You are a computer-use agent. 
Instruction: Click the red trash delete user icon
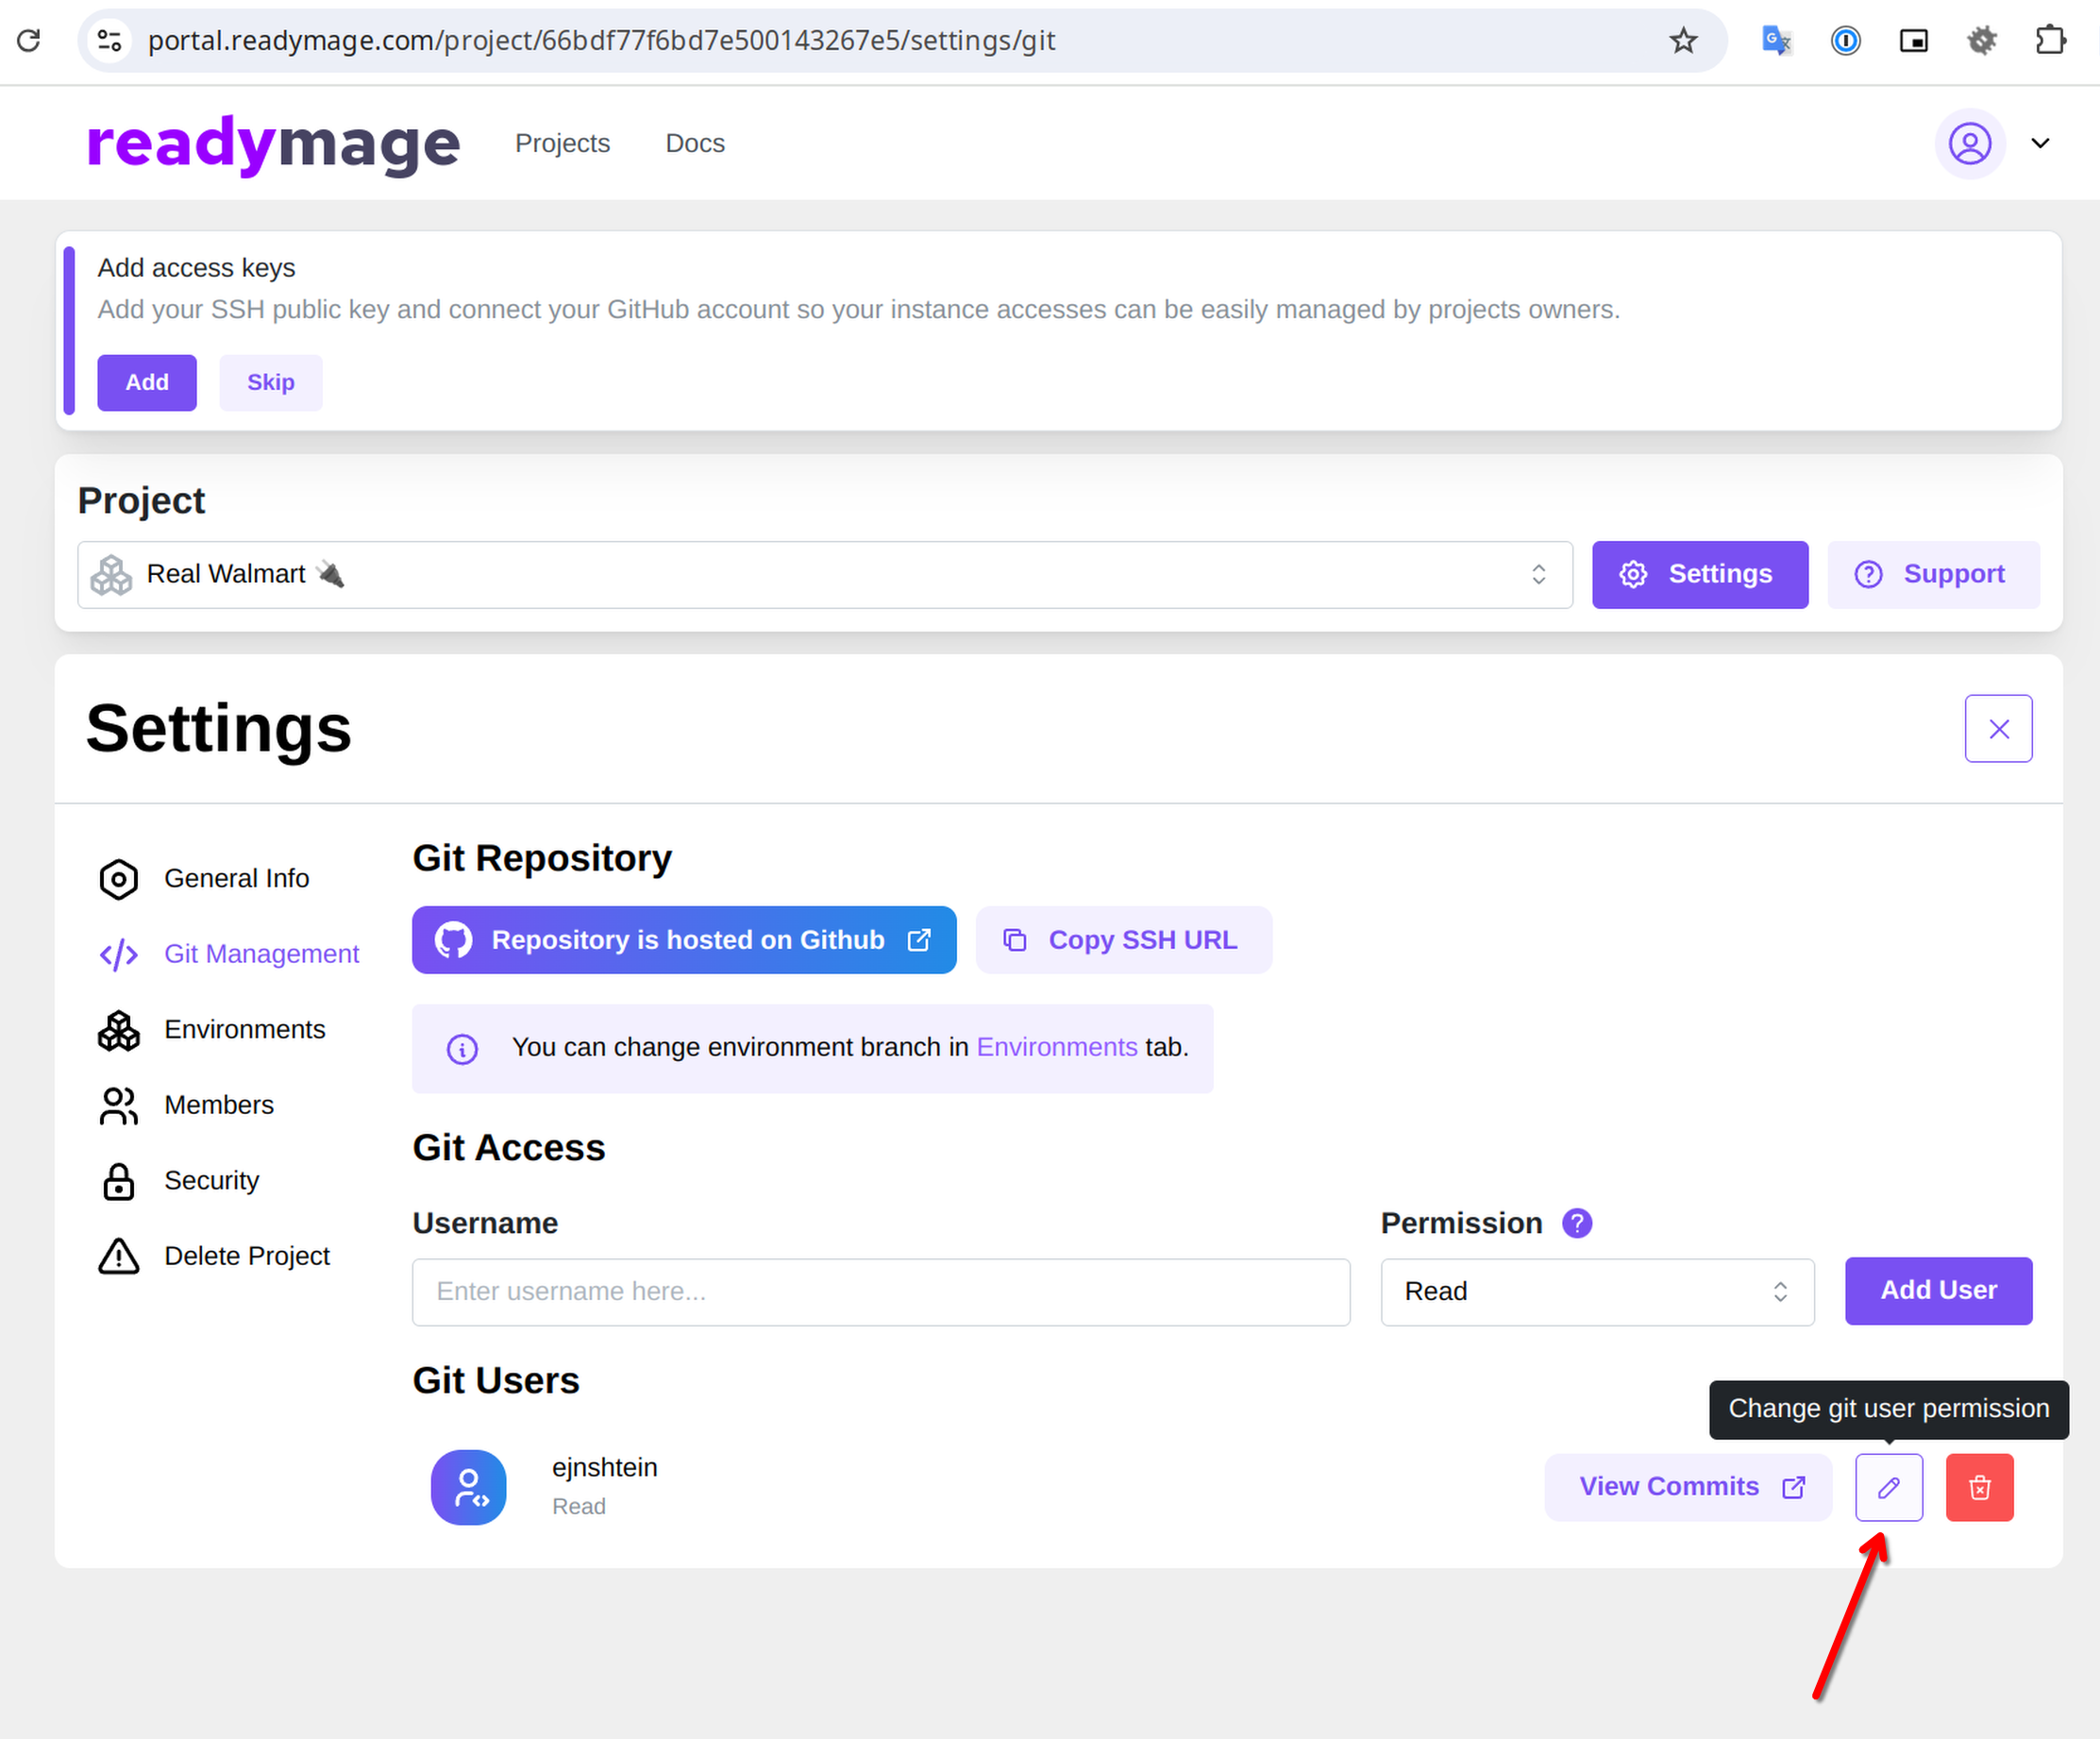tap(1979, 1487)
